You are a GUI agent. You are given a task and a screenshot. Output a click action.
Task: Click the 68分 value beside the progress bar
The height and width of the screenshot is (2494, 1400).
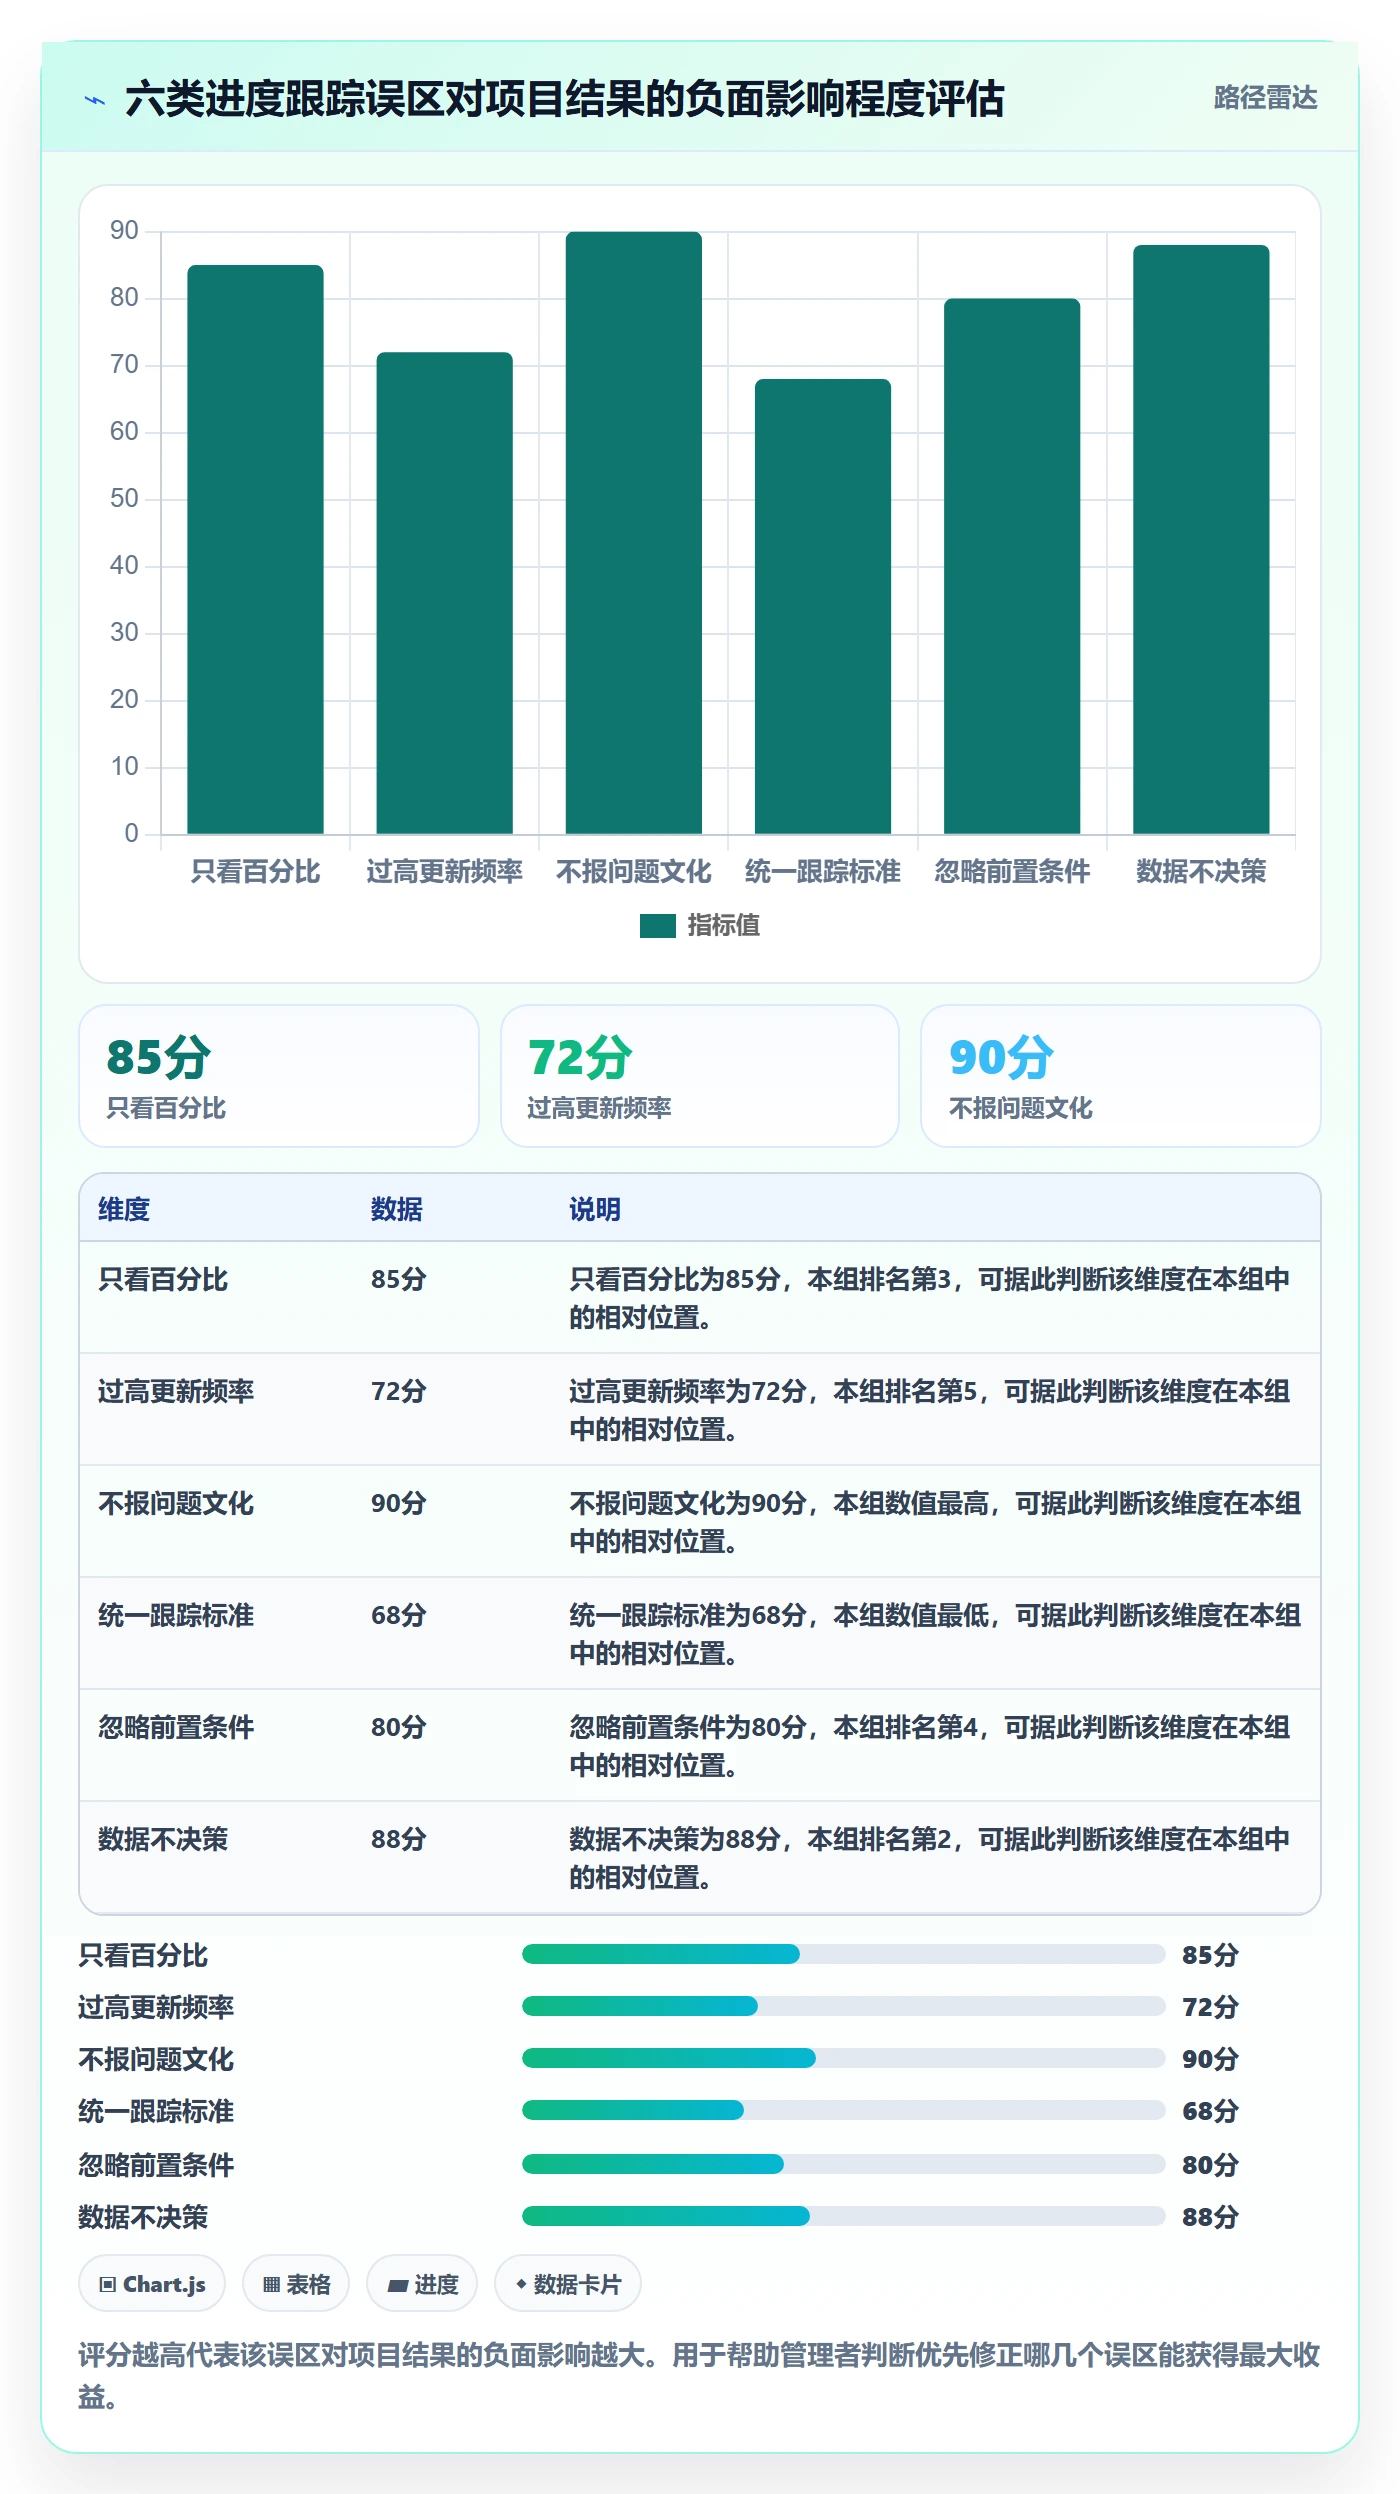pyautogui.click(x=1210, y=2111)
